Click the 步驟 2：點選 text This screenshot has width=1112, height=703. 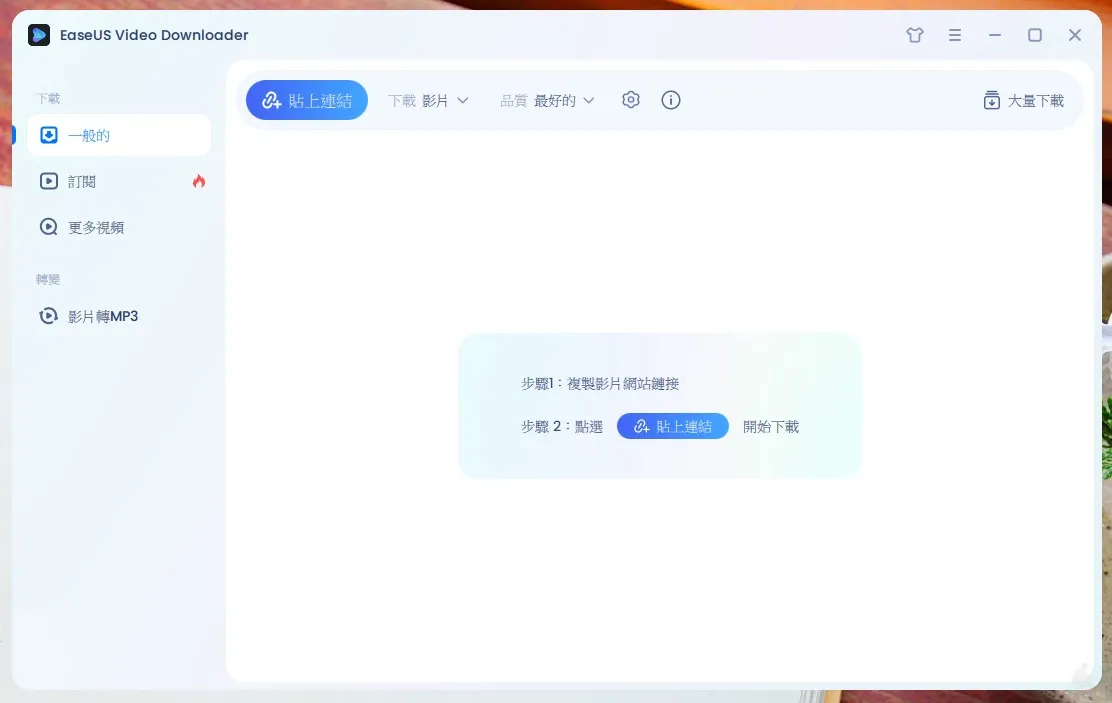coord(562,426)
